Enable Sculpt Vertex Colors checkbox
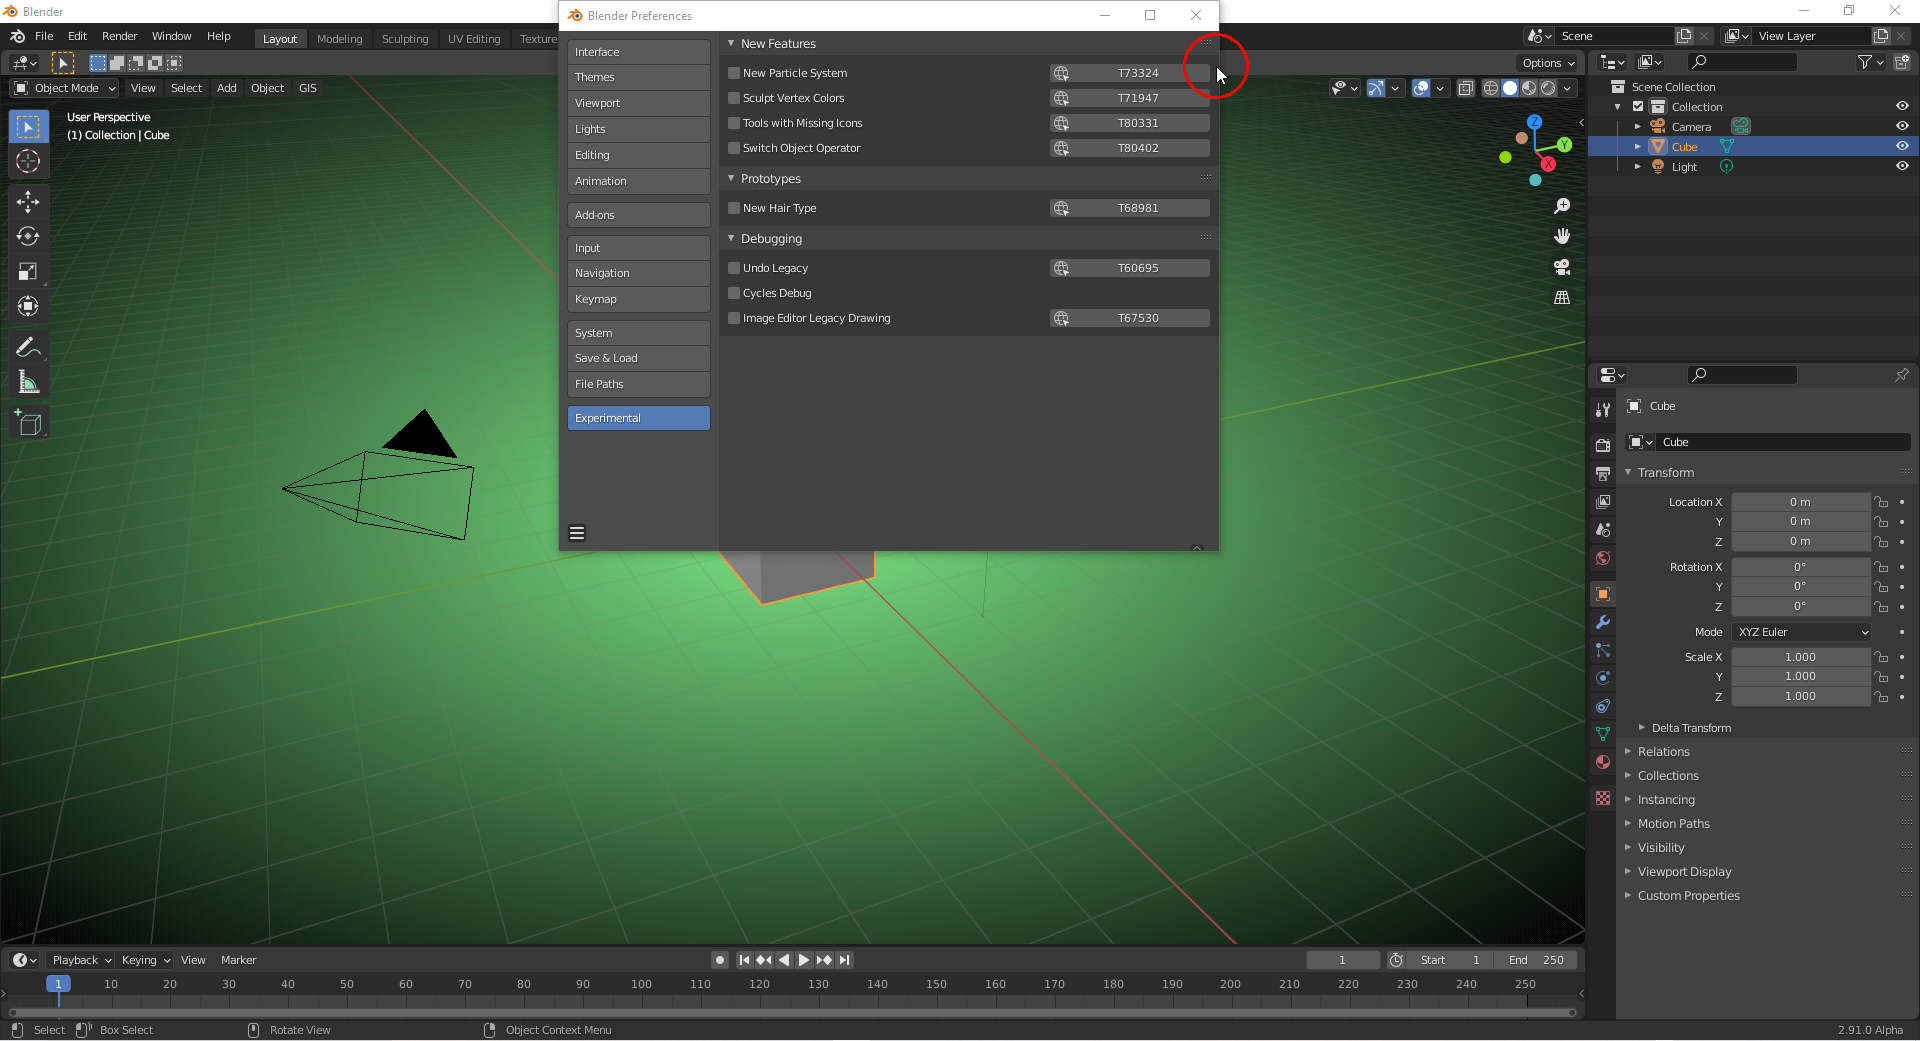 coord(734,98)
